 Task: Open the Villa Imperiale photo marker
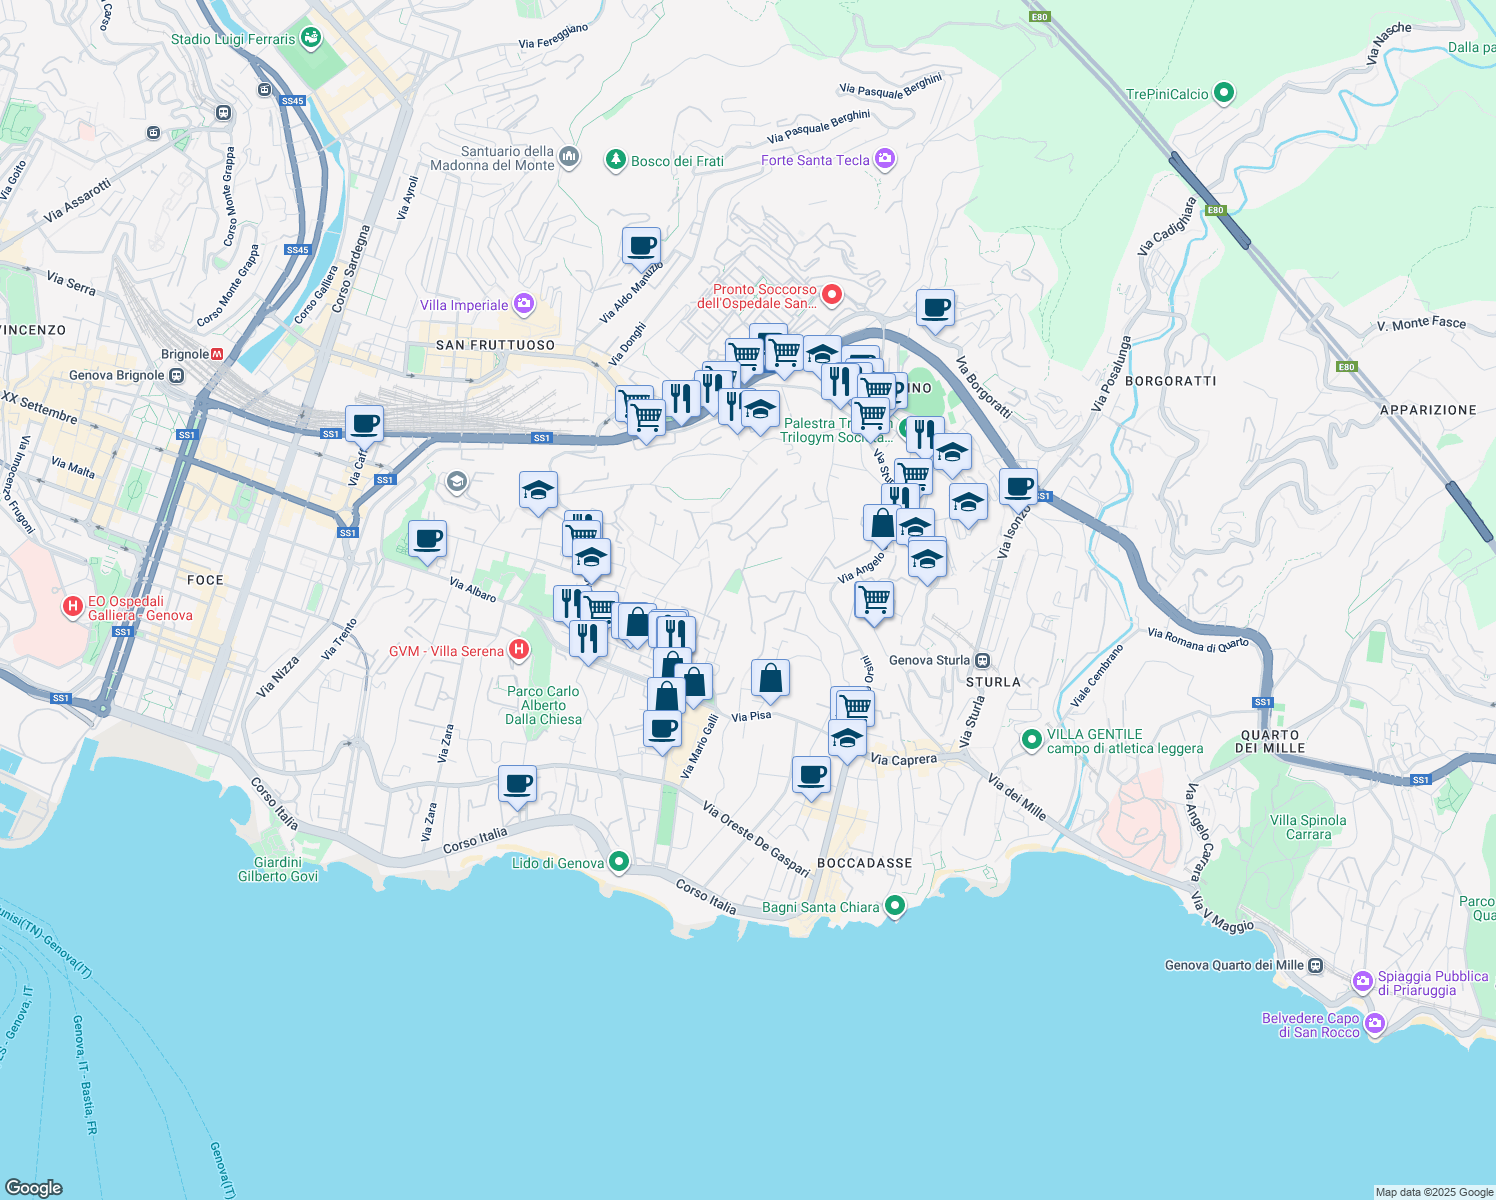point(523,304)
